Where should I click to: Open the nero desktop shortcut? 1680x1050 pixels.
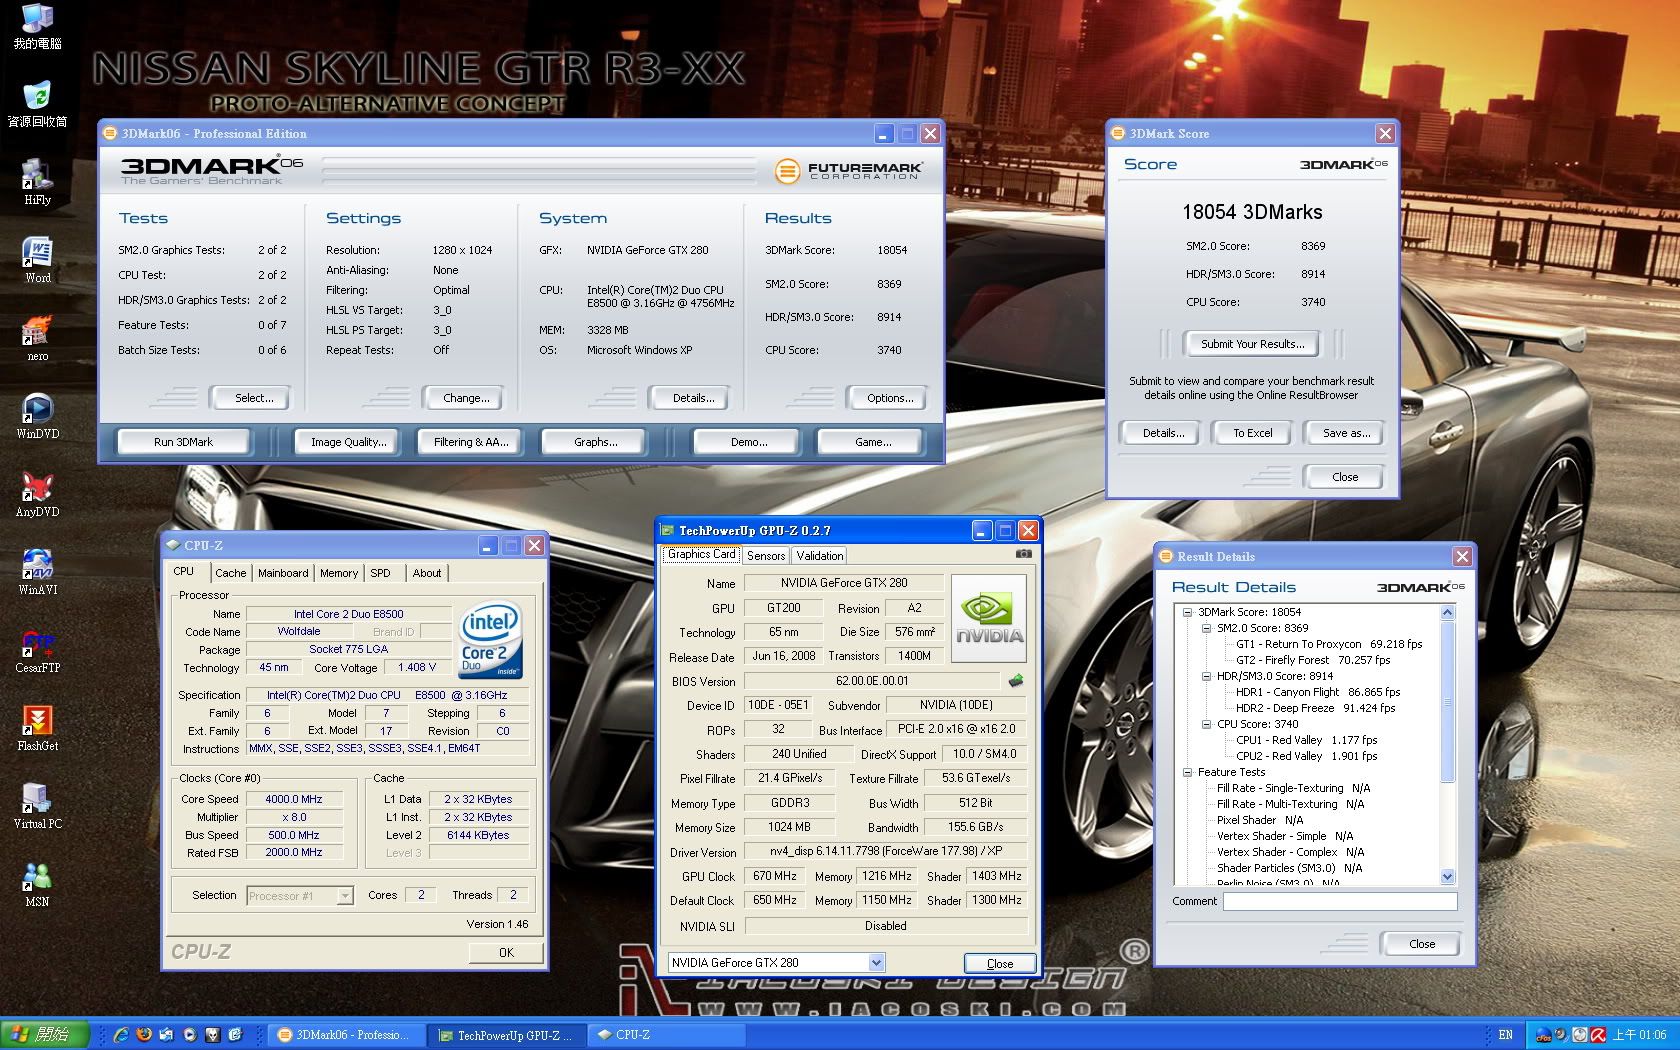[x=37, y=338]
